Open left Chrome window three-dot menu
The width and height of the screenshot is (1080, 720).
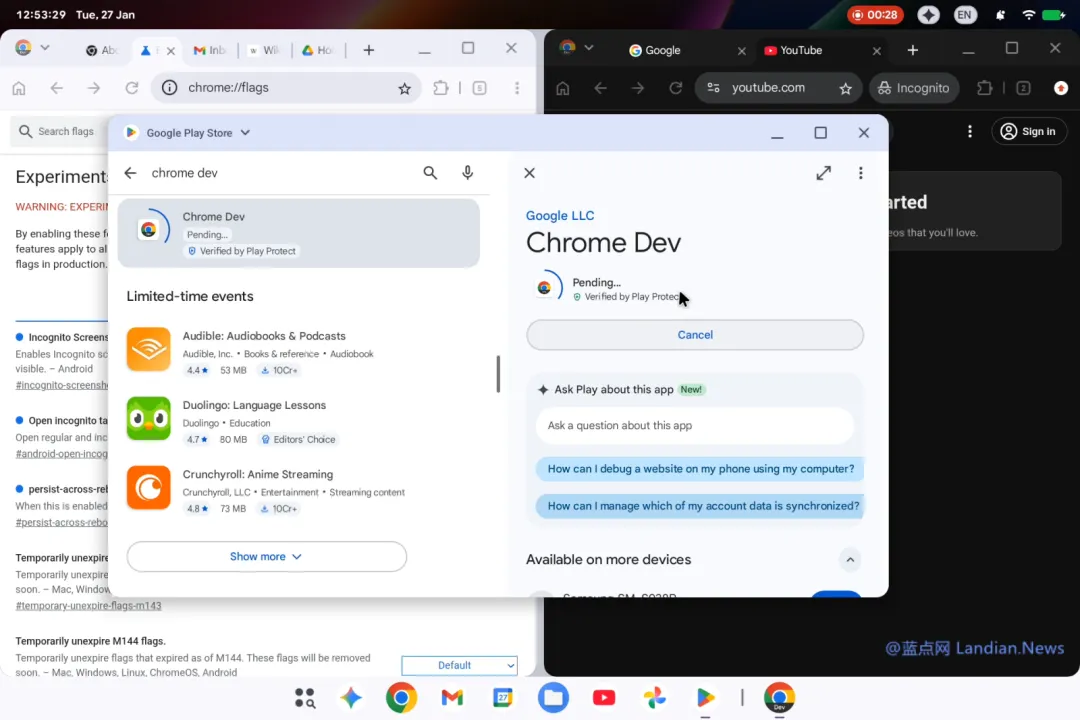tap(517, 88)
